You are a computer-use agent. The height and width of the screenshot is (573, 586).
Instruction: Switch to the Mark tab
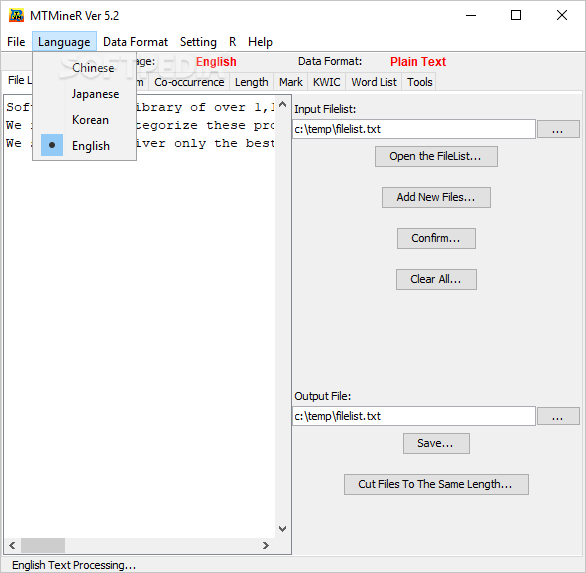point(291,82)
